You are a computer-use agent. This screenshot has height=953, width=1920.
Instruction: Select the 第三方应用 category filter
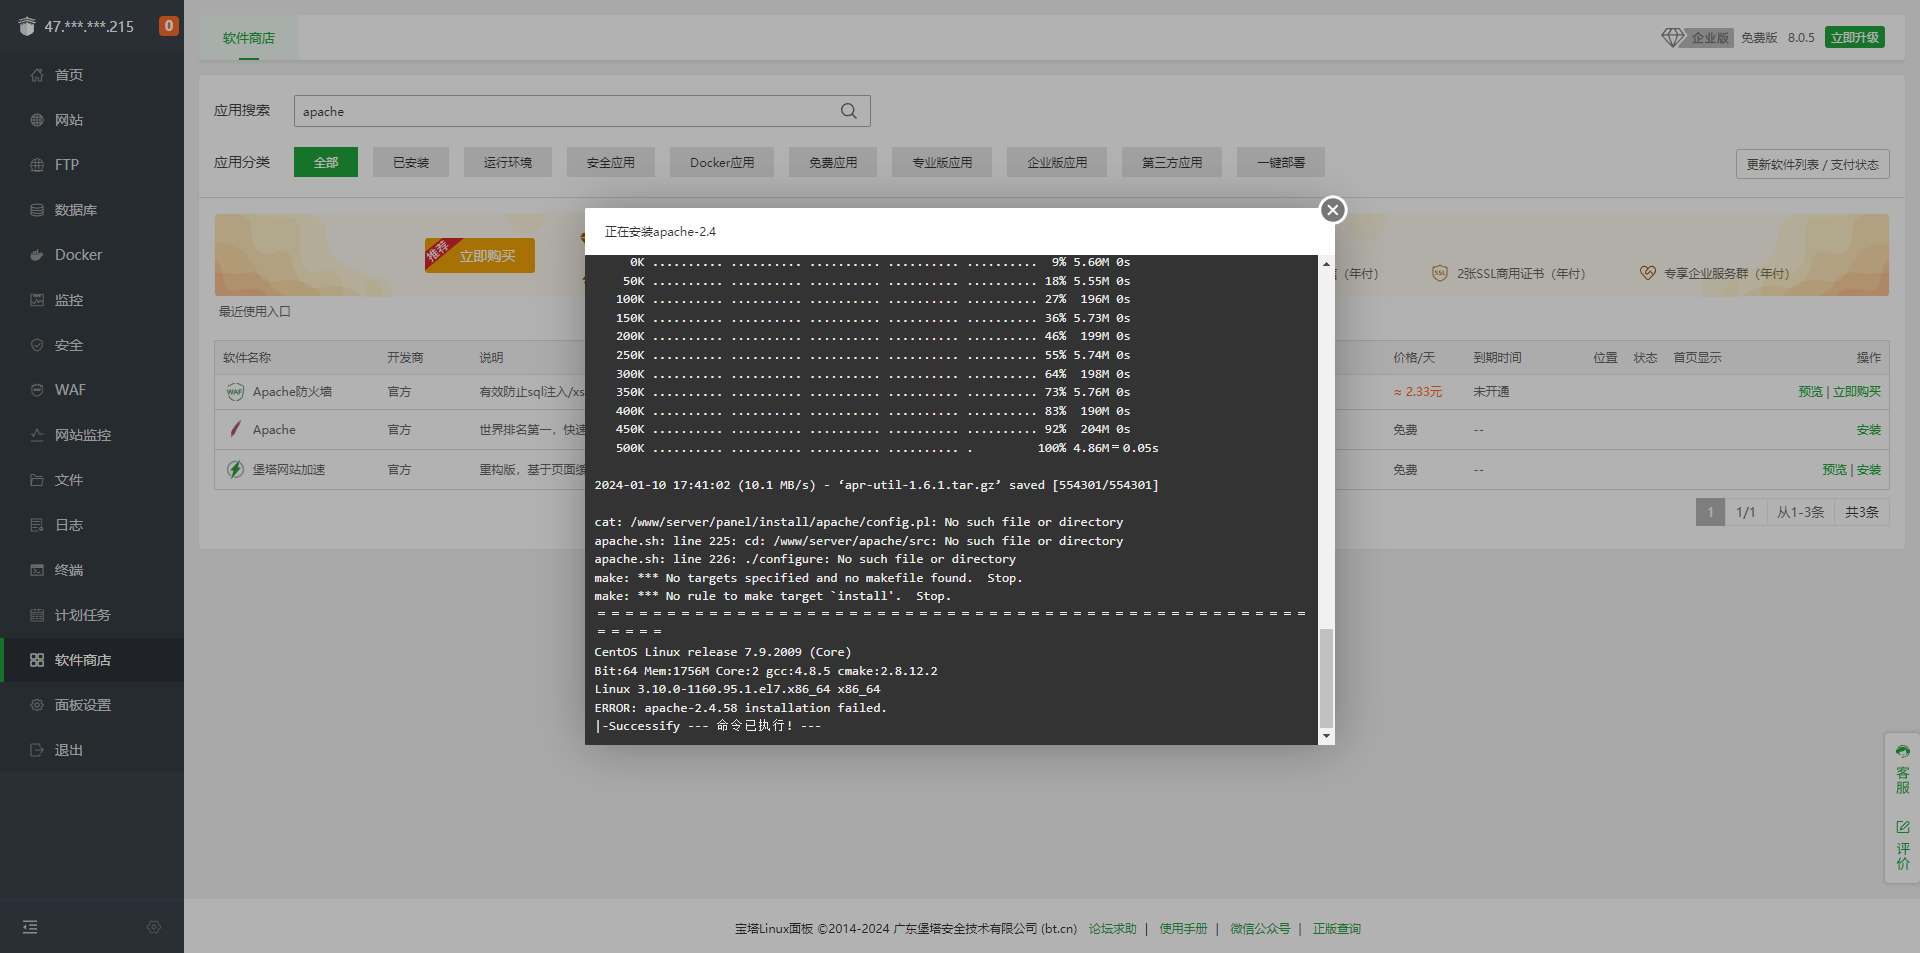tap(1172, 162)
